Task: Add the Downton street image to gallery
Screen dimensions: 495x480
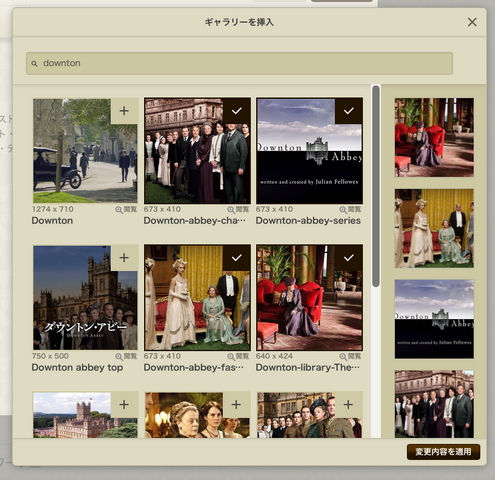Action: pos(124,111)
